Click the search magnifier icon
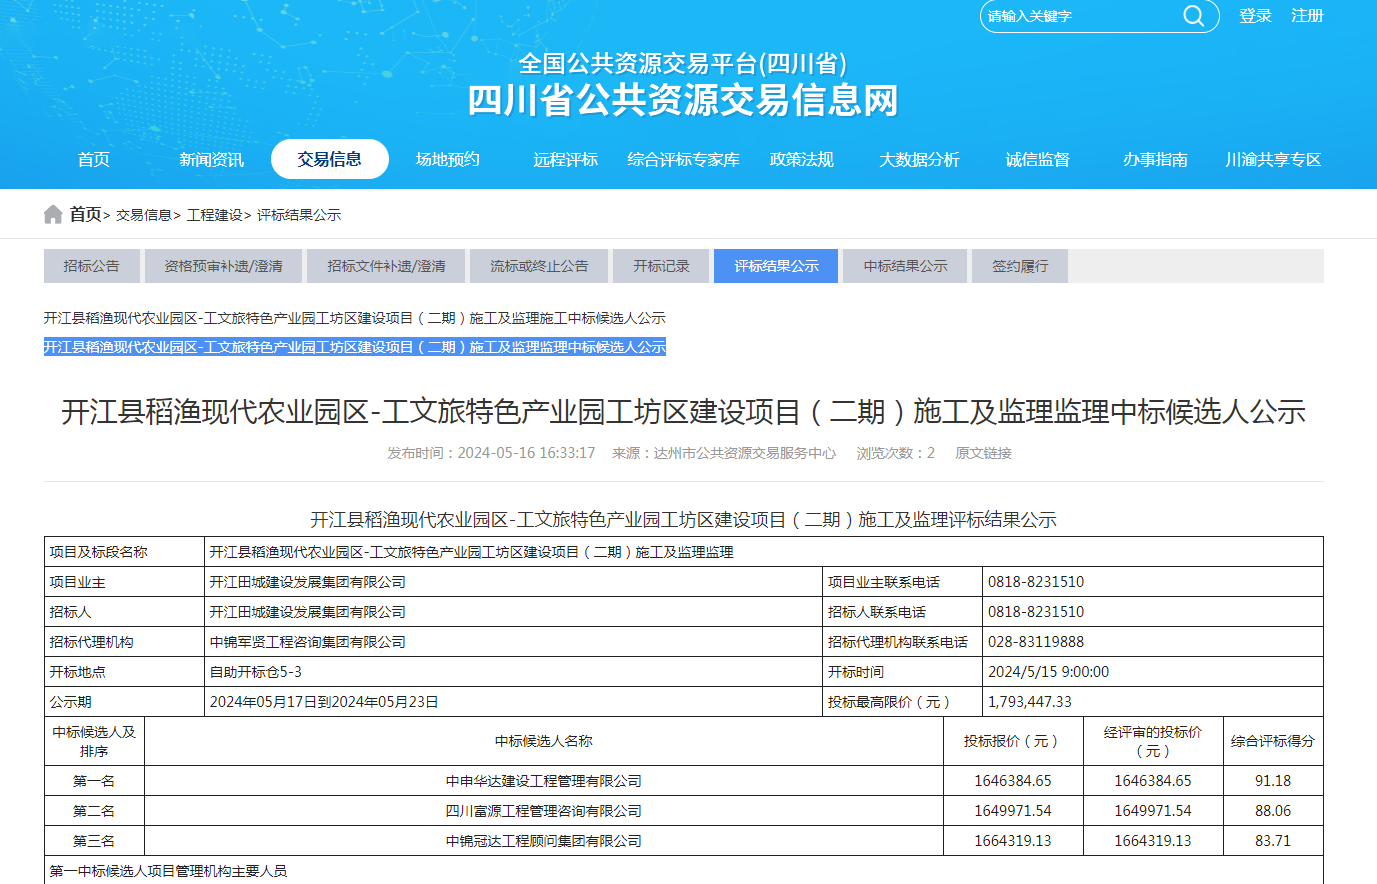The width and height of the screenshot is (1377, 884). [1193, 16]
